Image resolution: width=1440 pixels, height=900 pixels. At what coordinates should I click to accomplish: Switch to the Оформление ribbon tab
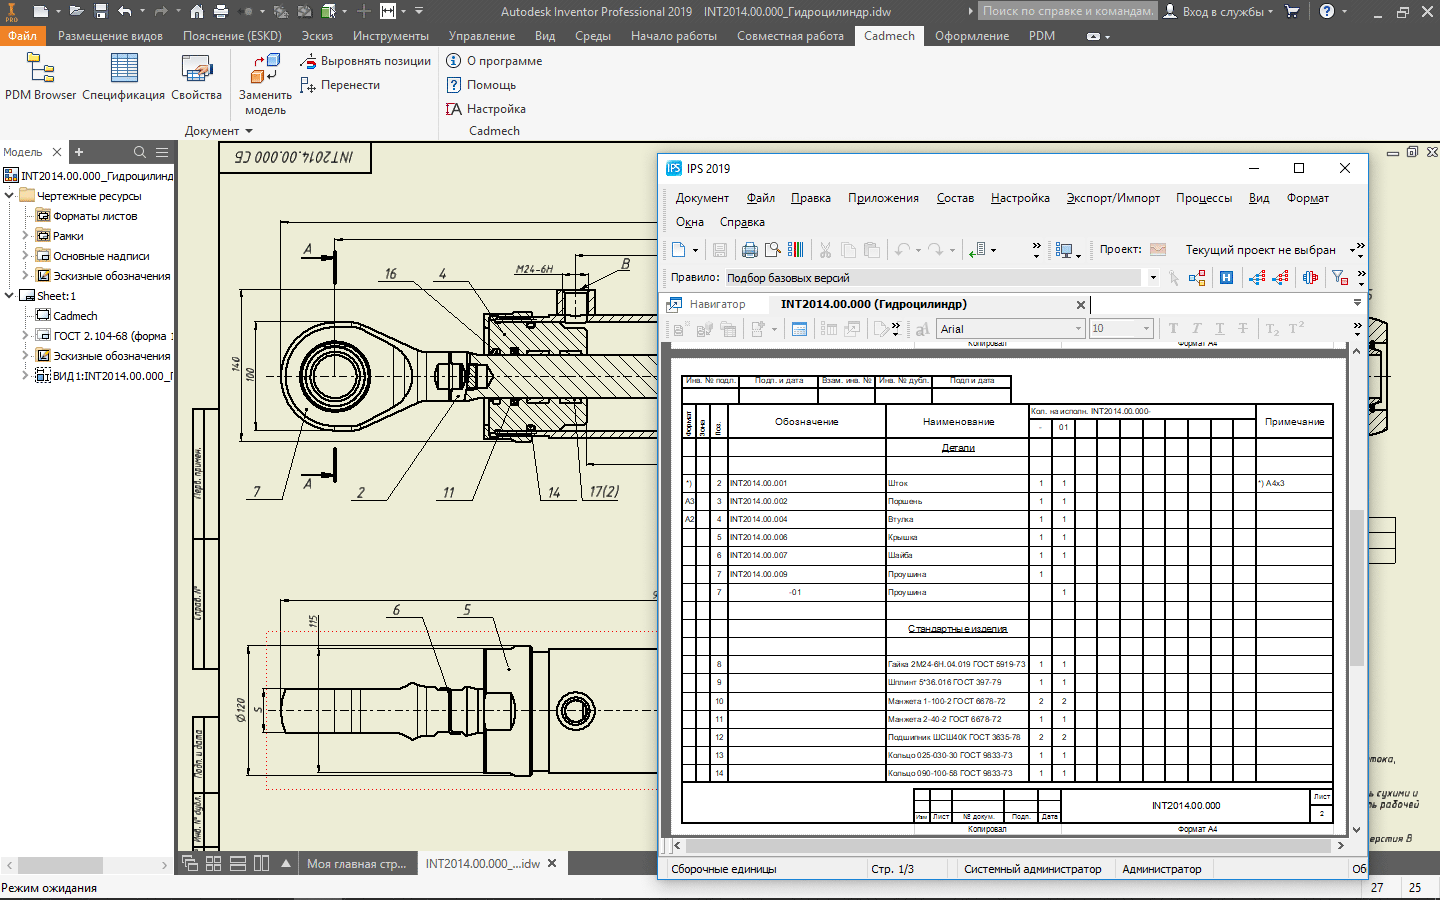(971, 36)
